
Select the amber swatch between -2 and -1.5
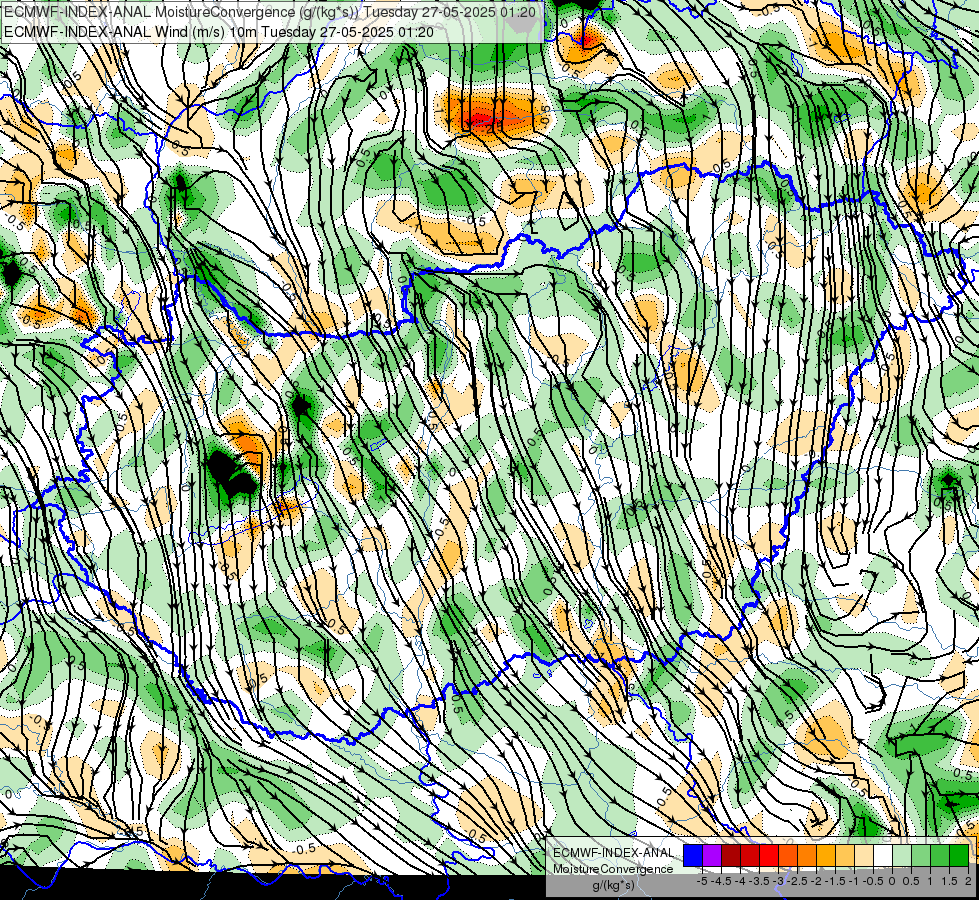point(826,855)
